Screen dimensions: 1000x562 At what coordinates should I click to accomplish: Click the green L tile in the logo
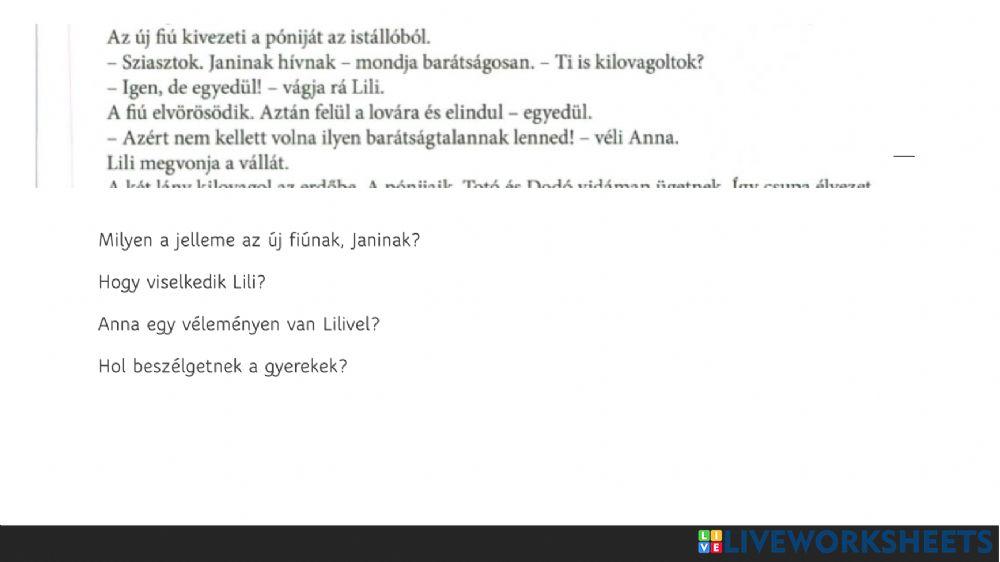click(x=704, y=537)
